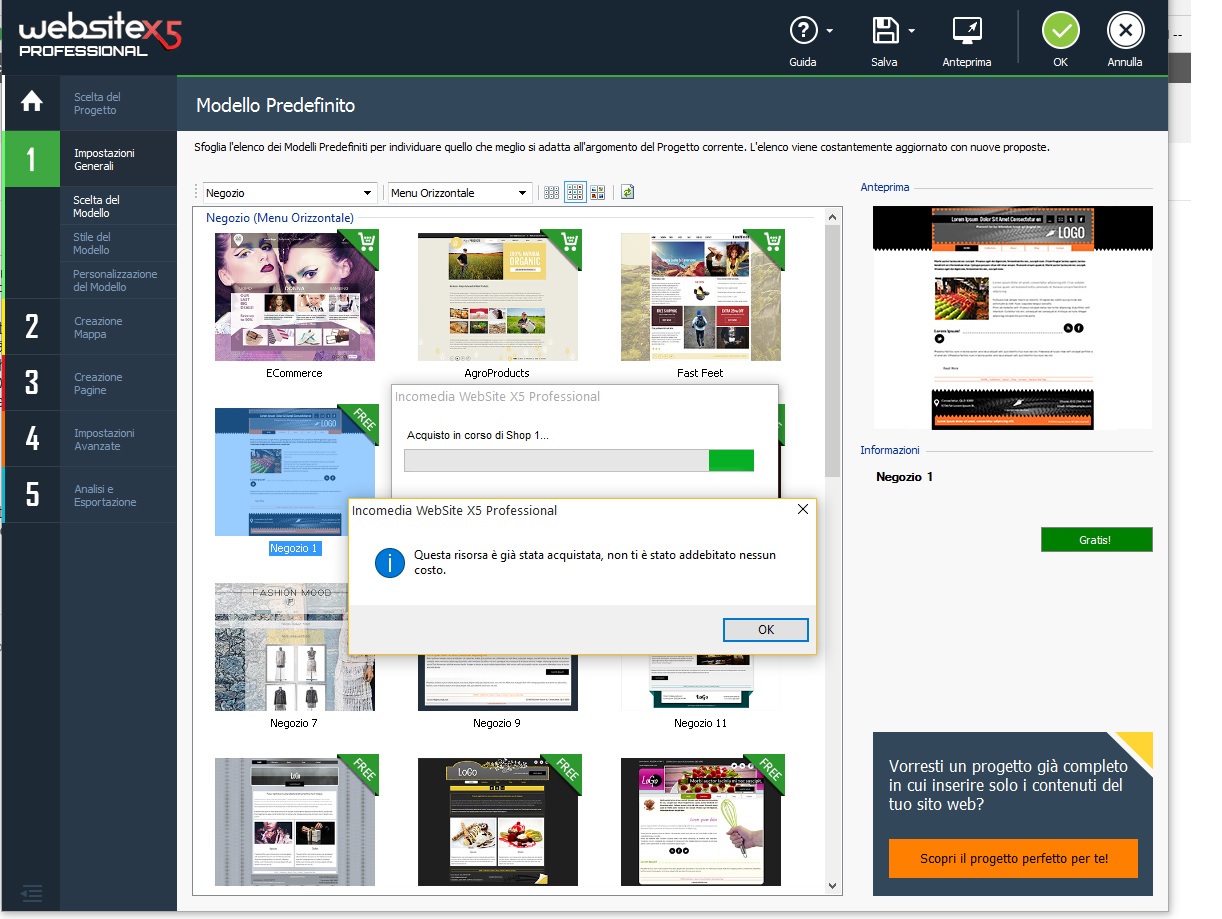
Task: Click the refresh template list icon
Action: pyautogui.click(x=627, y=193)
